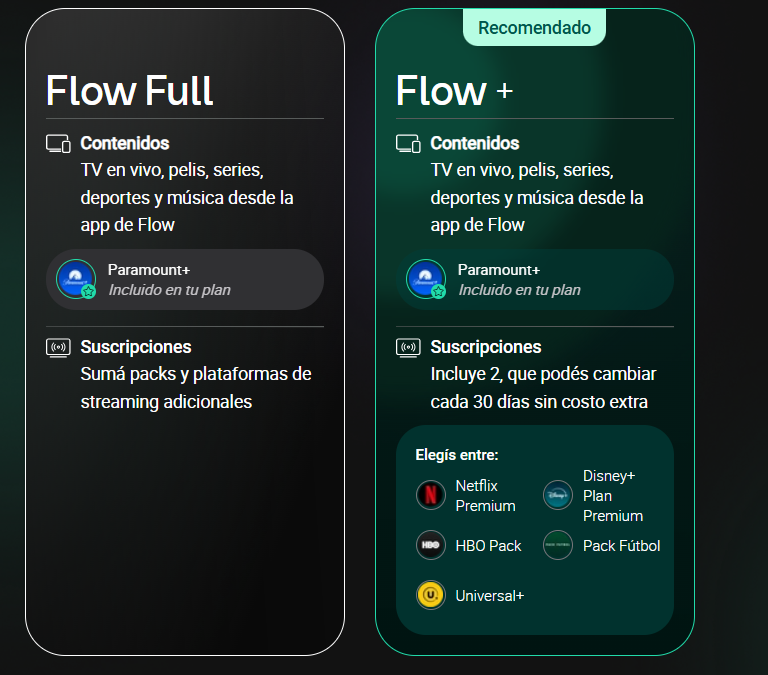Viewport: 768px width, 675px height.
Task: Click Contenidos heading in Flow Full card
Action: pos(125,144)
